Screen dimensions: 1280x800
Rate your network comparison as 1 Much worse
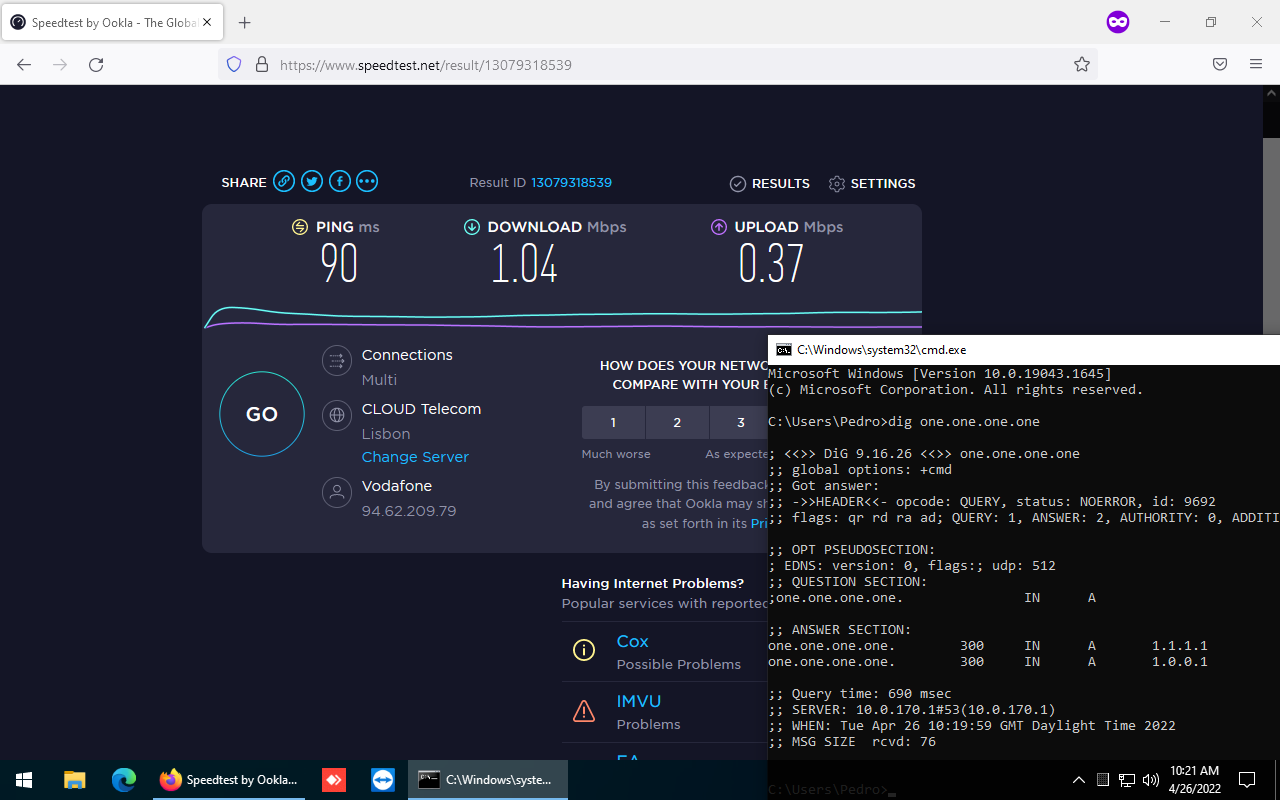613,422
